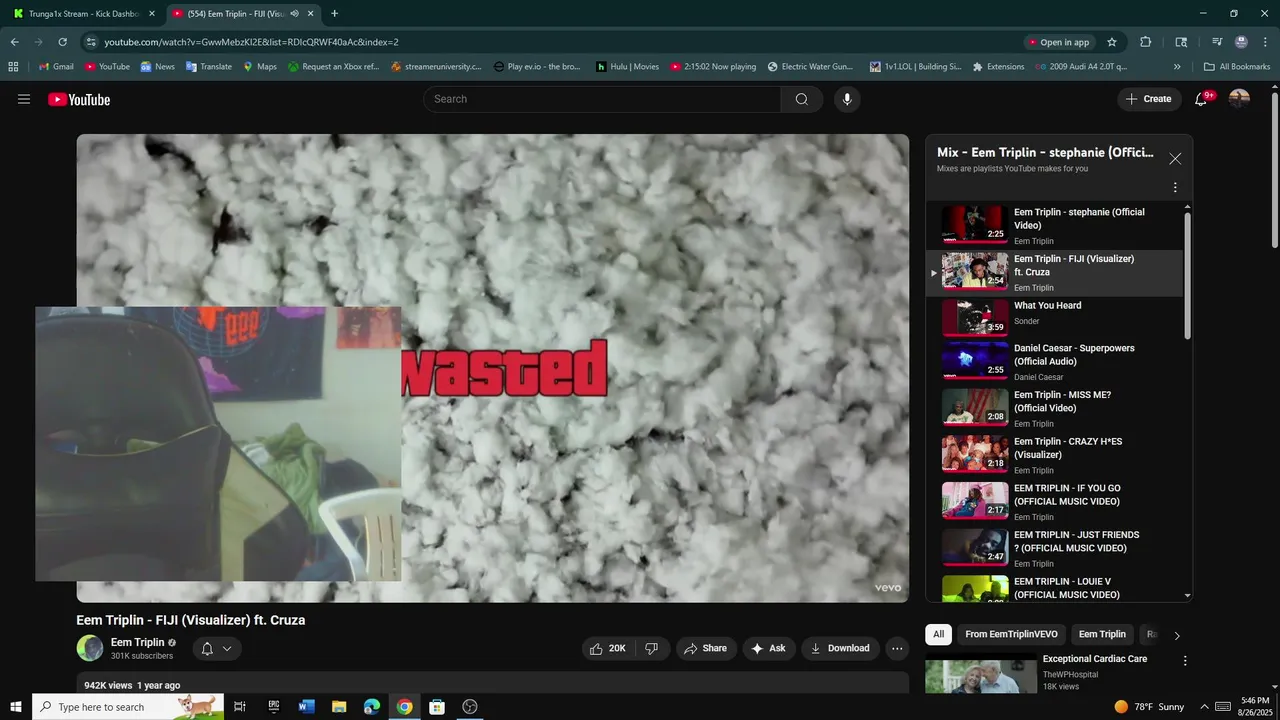Open All Bookmarks folder
This screenshot has height=720, width=1280.
click(x=1237, y=67)
